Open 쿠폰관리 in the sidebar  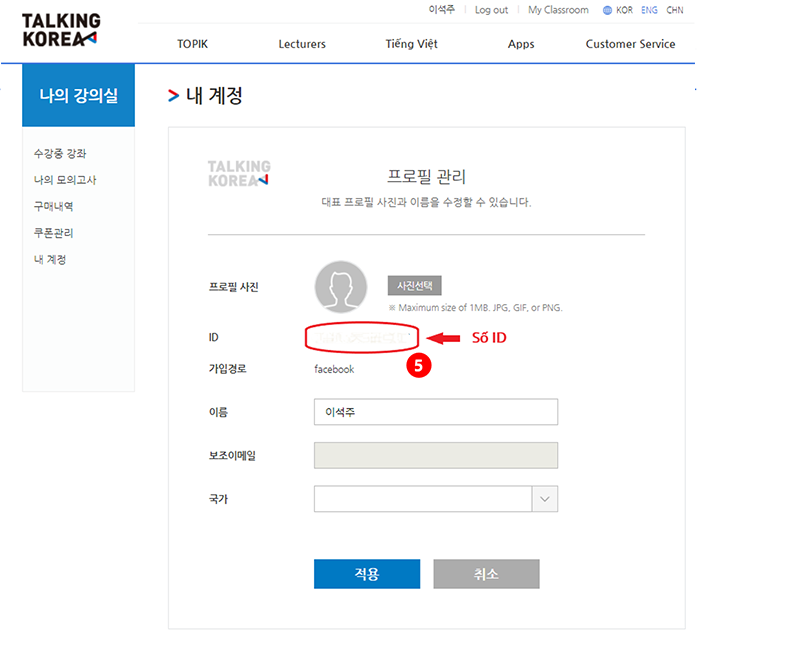click(53, 233)
